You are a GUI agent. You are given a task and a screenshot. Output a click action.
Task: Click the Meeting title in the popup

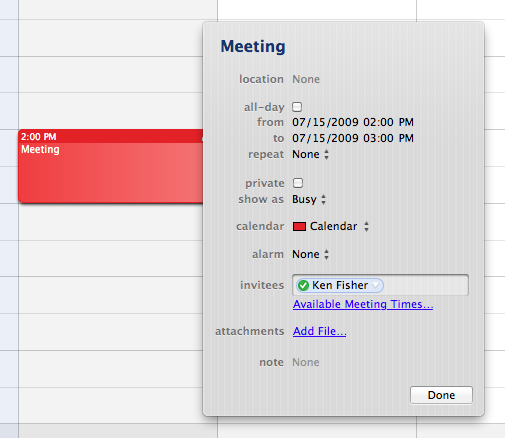[x=253, y=46]
